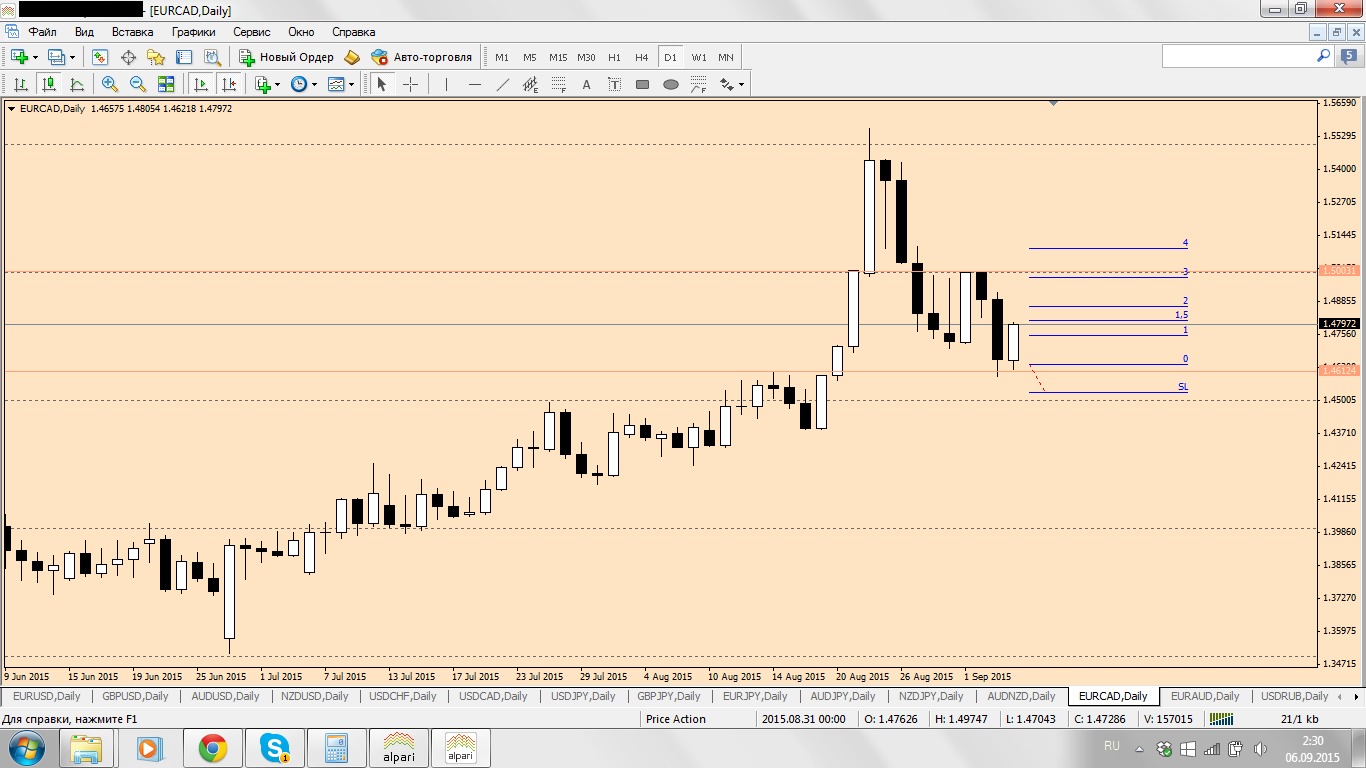Click the Price Action profile in status bar
This screenshot has width=1366, height=768.
676,719
